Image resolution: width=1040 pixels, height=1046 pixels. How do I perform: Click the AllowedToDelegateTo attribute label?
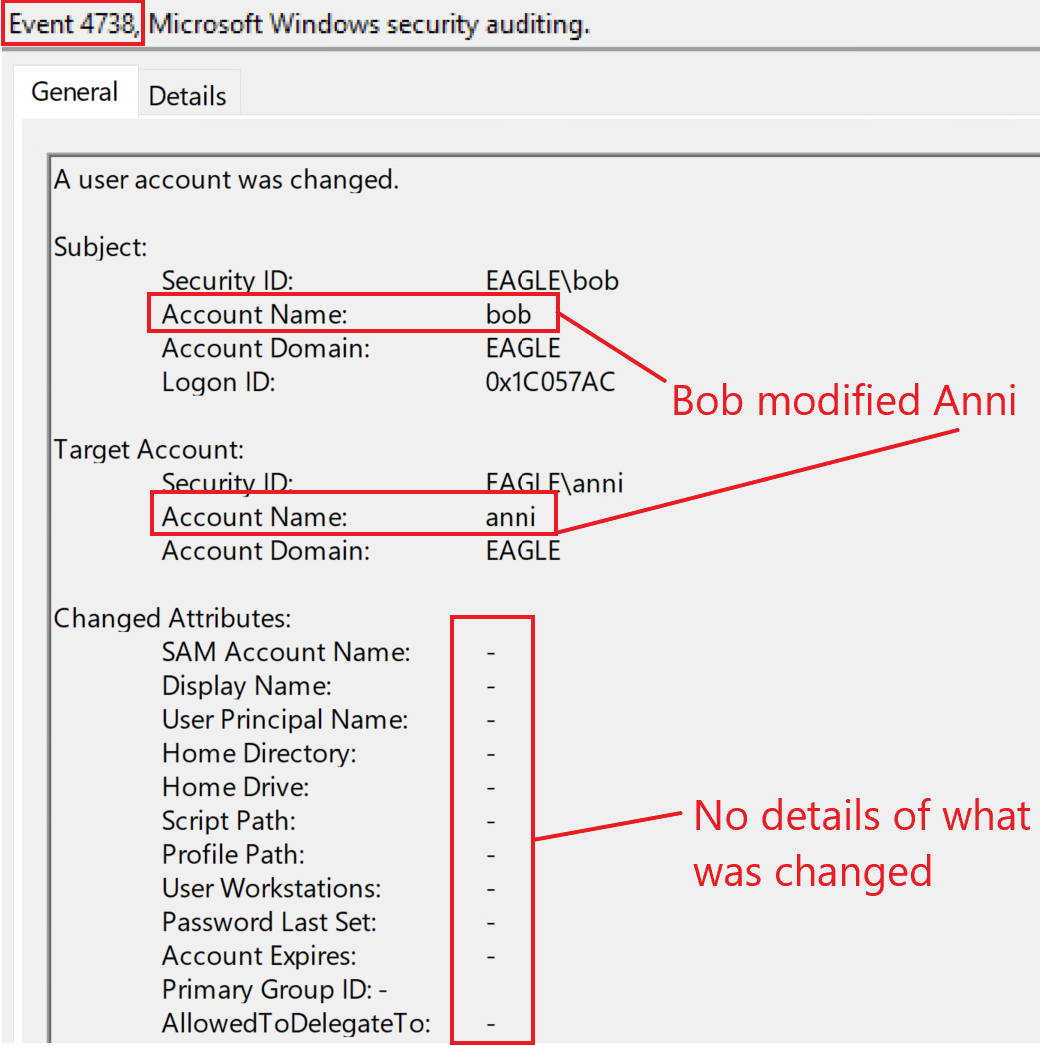click(296, 1024)
